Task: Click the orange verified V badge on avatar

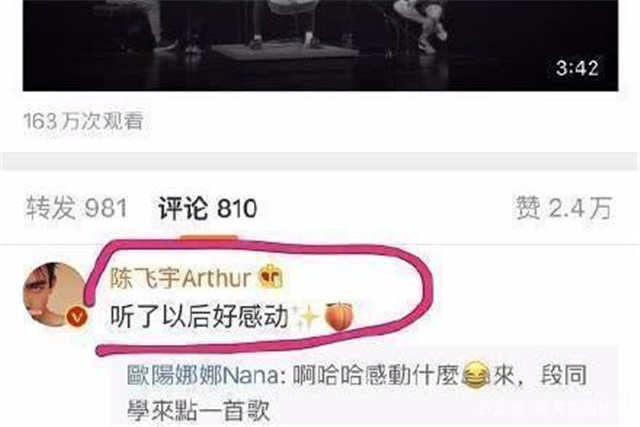Action: click(77, 316)
